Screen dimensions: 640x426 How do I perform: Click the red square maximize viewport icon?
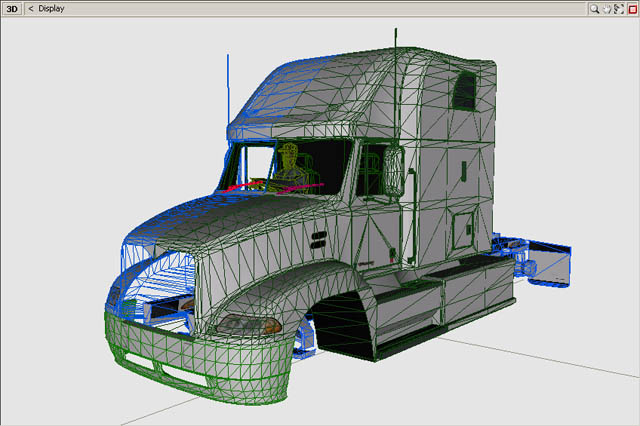(633, 9)
